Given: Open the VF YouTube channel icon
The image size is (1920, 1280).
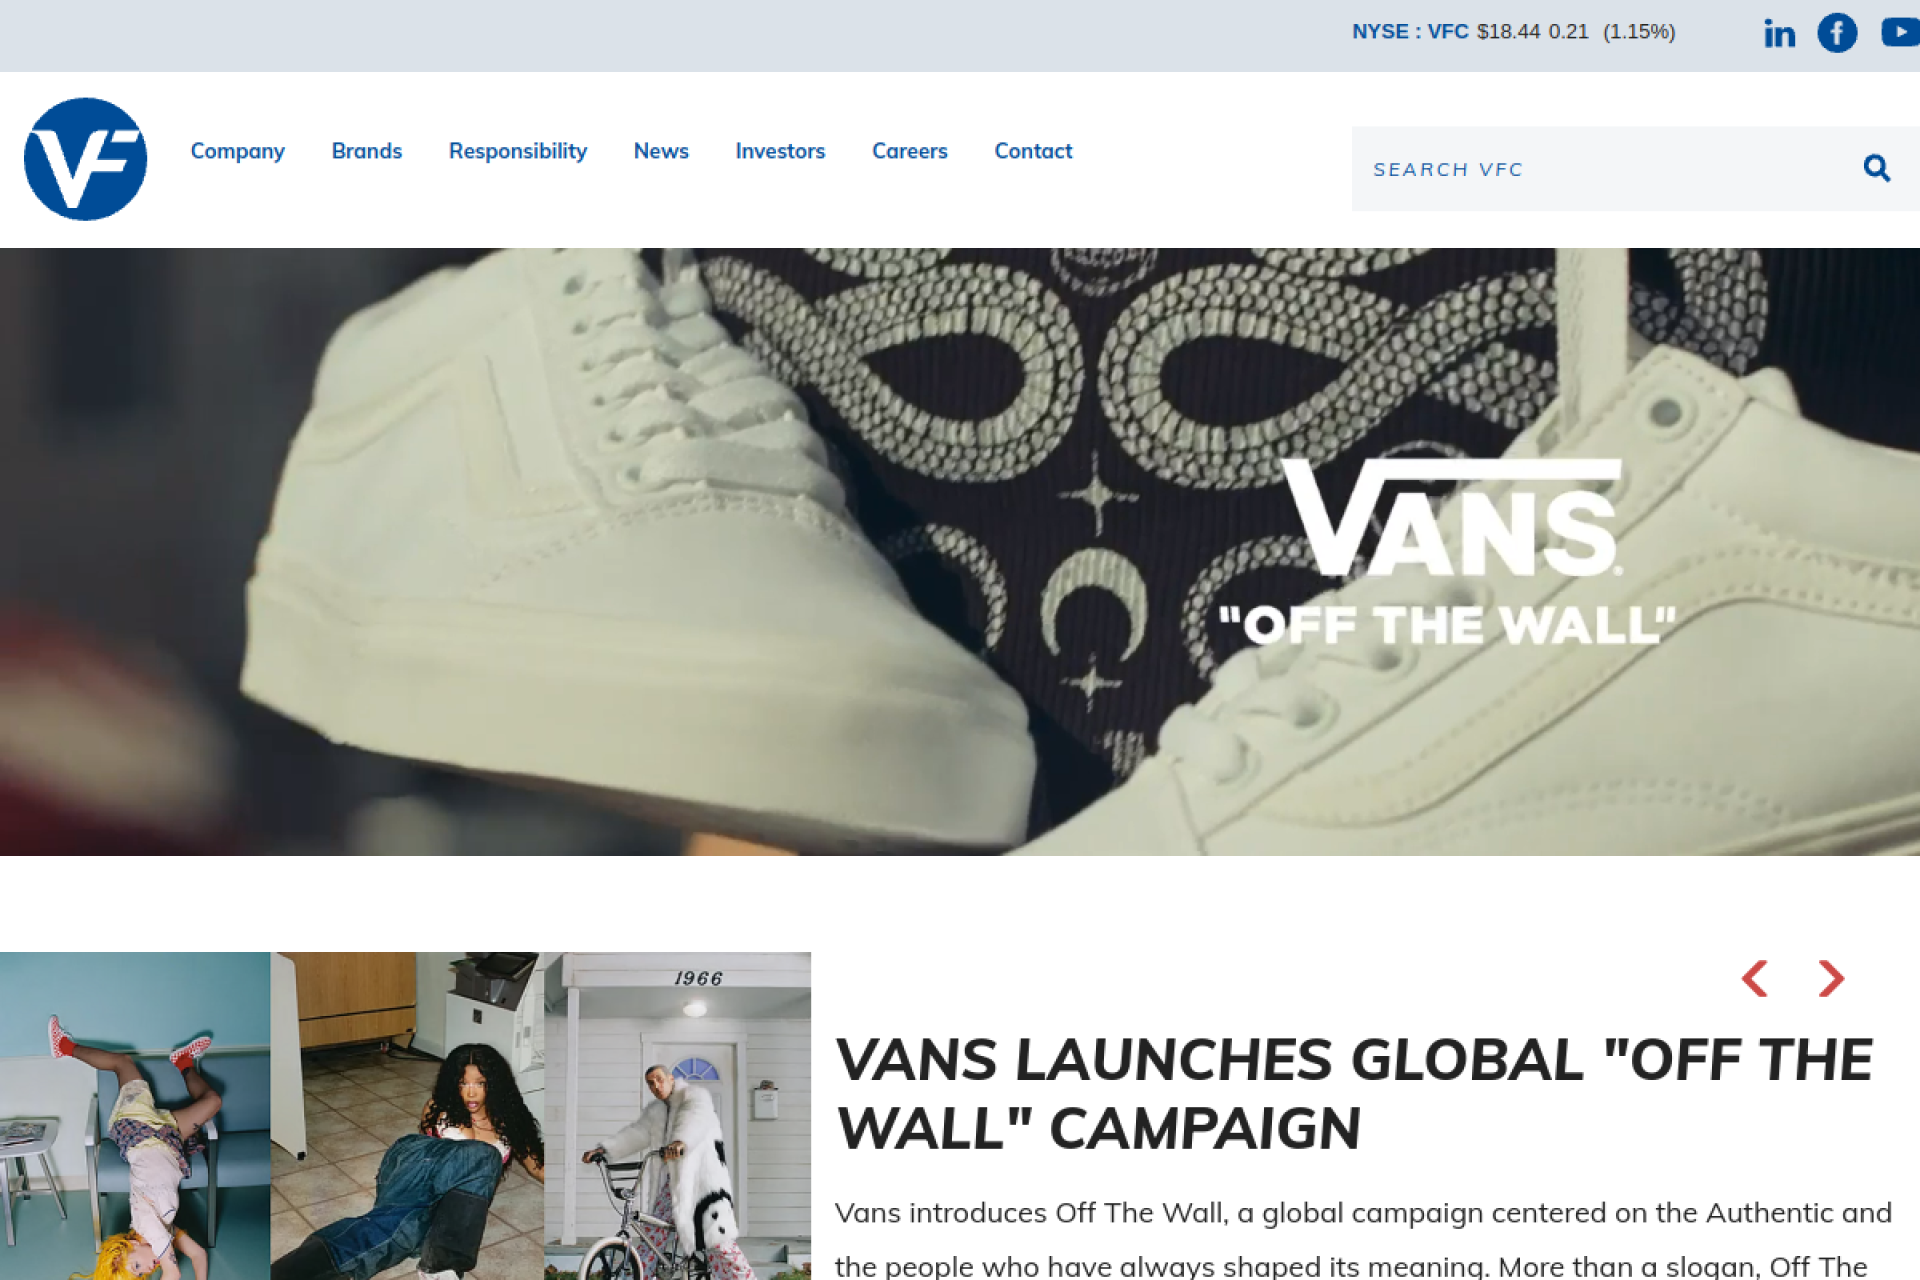Looking at the screenshot, I should pyautogui.click(x=1900, y=32).
